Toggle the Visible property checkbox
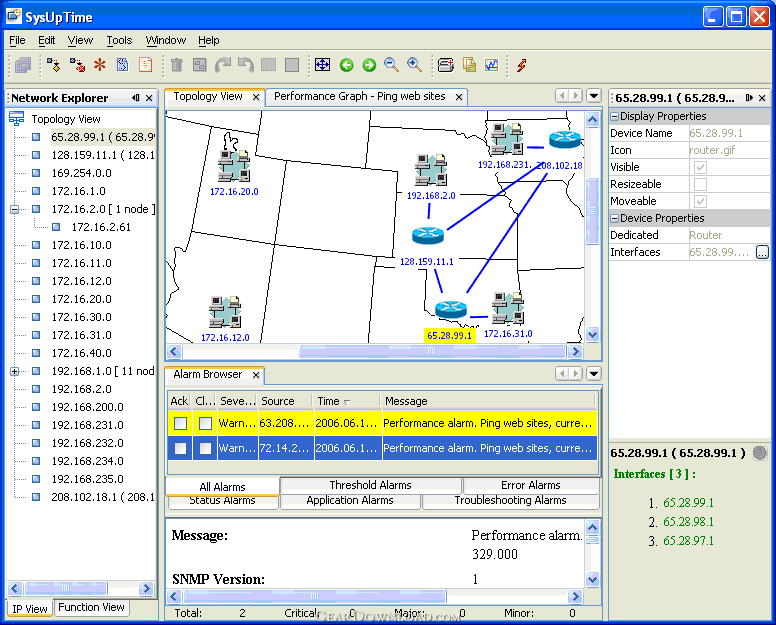This screenshot has width=776, height=625. 700,167
